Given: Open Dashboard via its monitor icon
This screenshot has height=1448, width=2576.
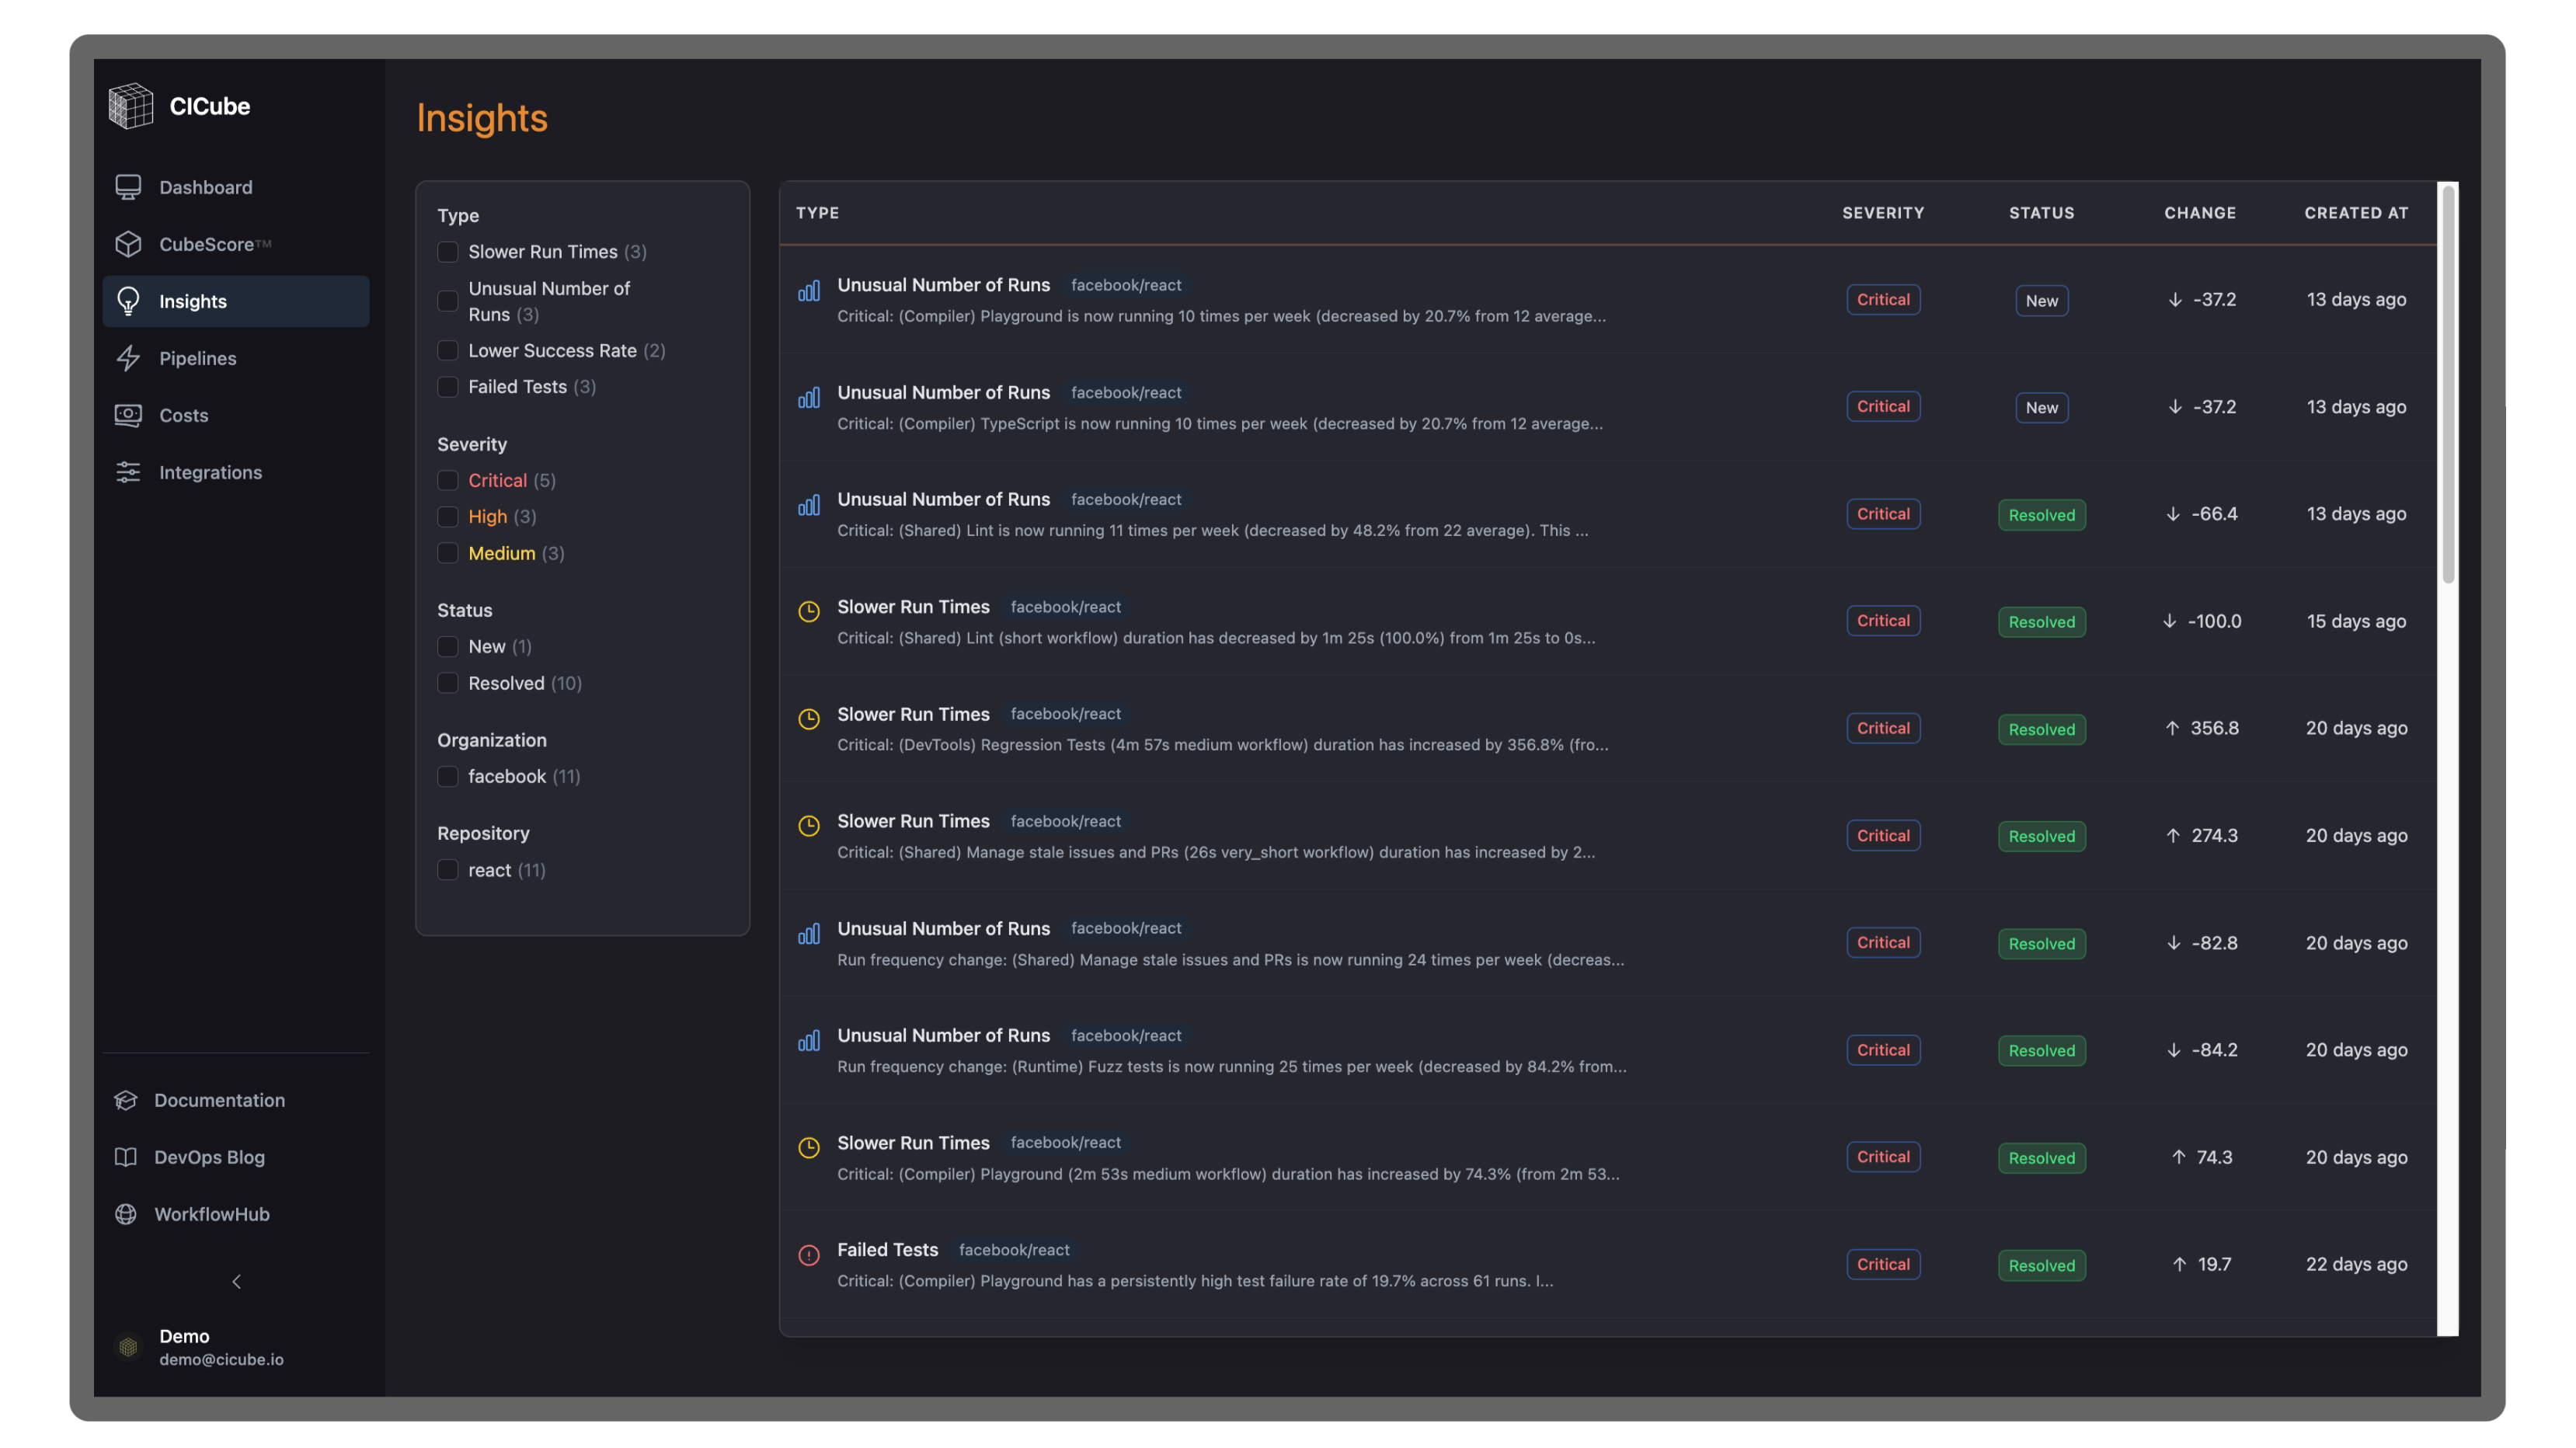Looking at the screenshot, I should (x=128, y=187).
